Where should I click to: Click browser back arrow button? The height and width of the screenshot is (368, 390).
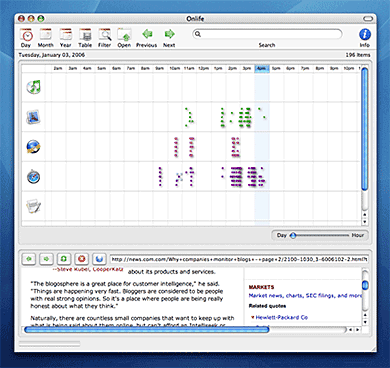29,259
